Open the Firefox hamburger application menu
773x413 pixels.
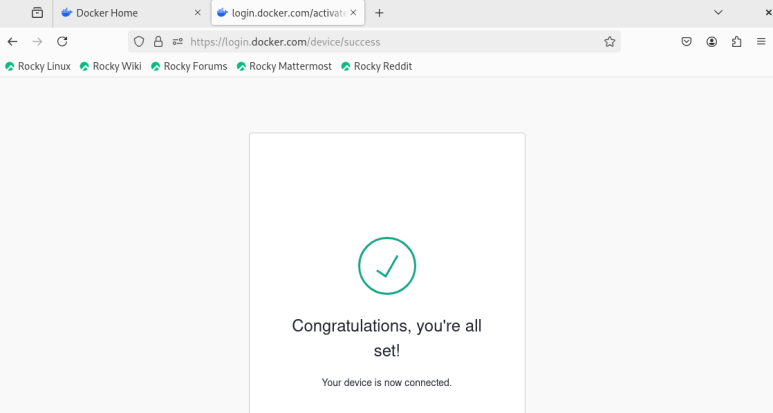click(x=761, y=42)
